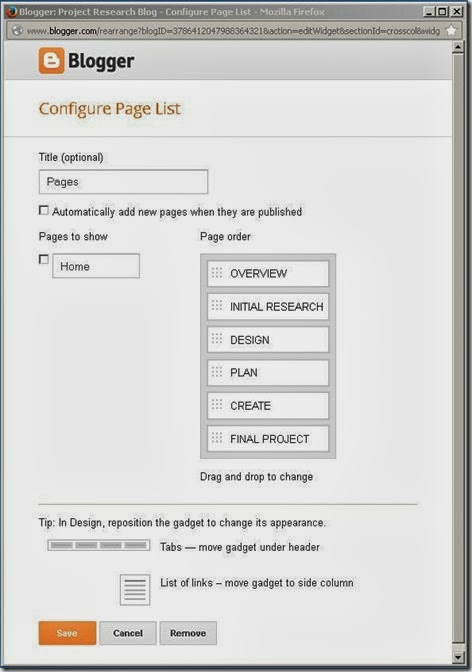Viewport: 472px width, 672px height.
Task: Click the vertical scrollbar track
Action: click(x=458, y=347)
